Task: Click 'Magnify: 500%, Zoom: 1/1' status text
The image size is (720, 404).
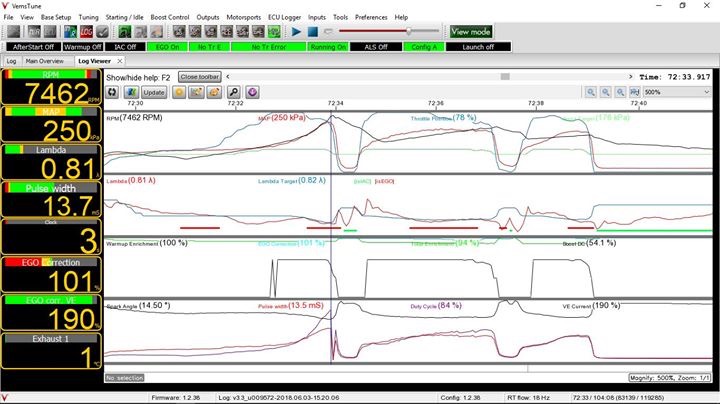Action: pyautogui.click(x=669, y=378)
